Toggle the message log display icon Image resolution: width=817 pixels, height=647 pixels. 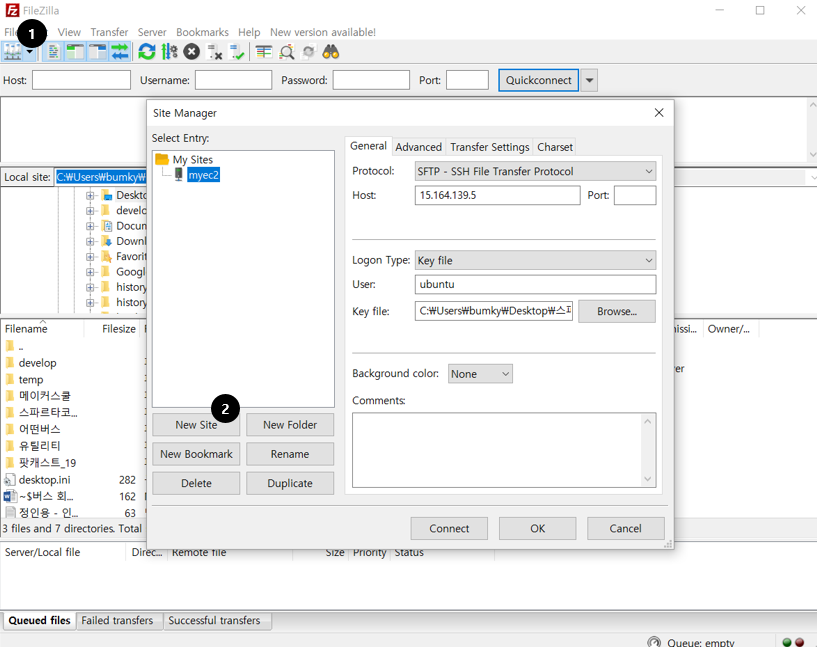click(x=53, y=52)
